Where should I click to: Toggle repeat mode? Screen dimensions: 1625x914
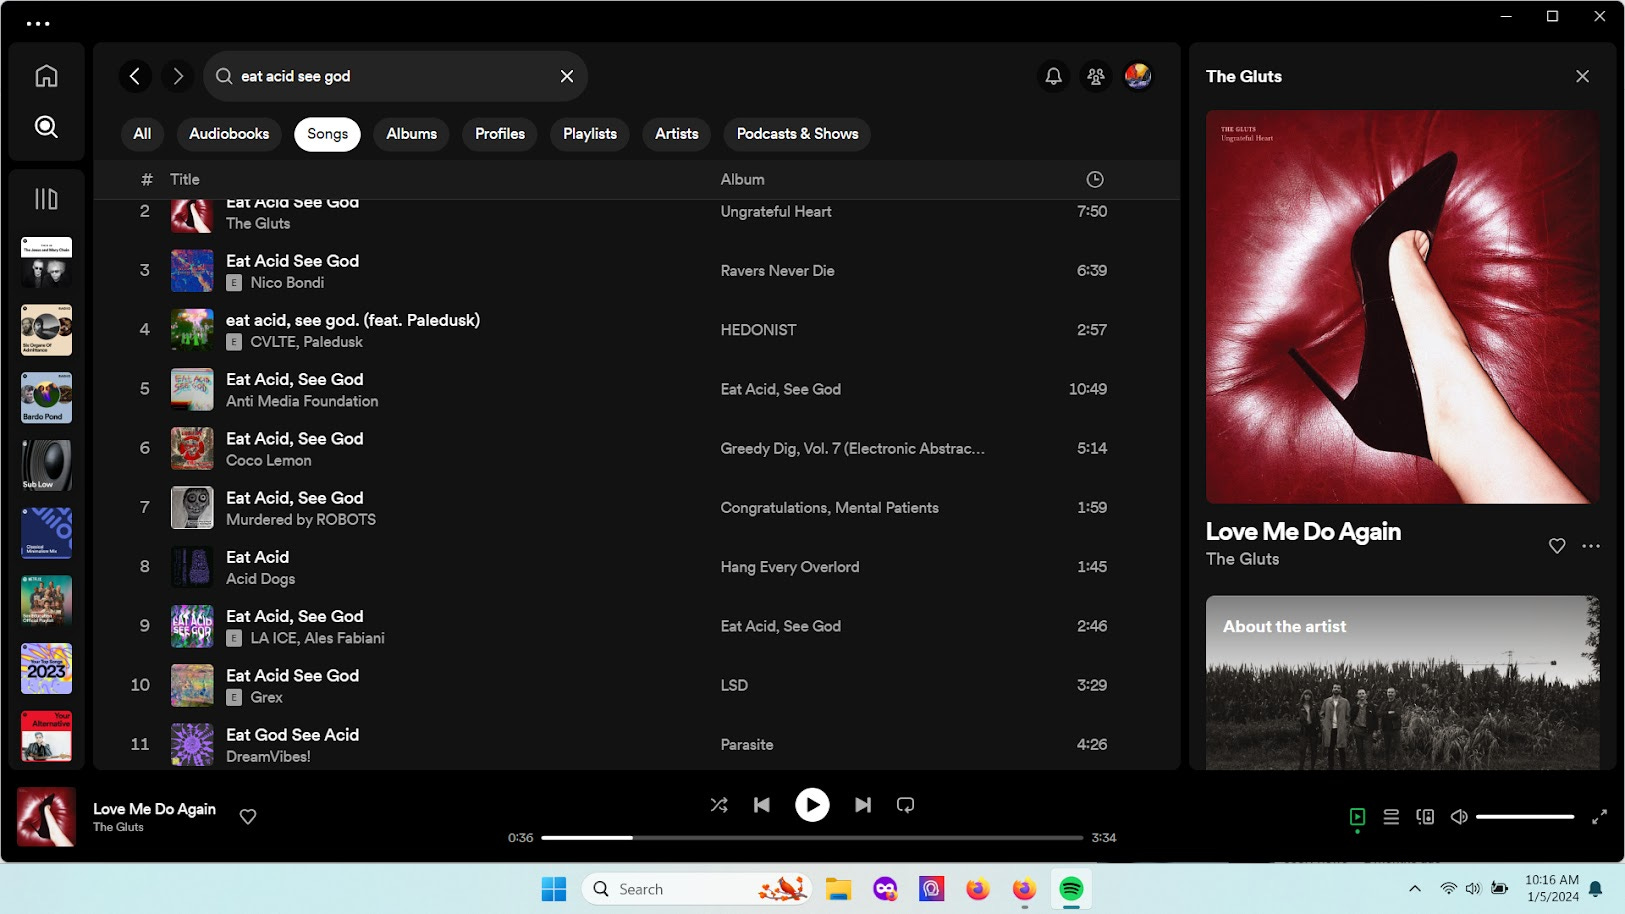906,805
